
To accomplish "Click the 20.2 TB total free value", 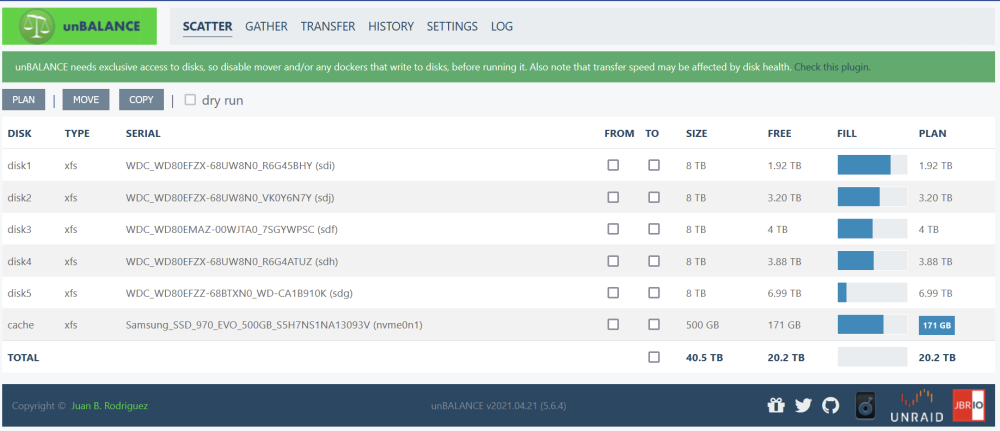I will tap(786, 358).
